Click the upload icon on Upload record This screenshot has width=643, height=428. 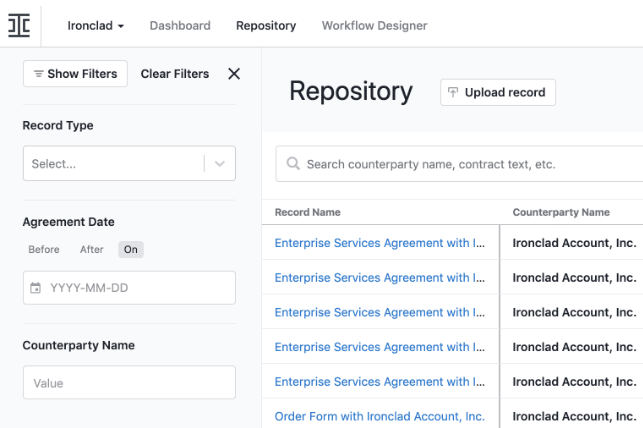[x=453, y=92]
